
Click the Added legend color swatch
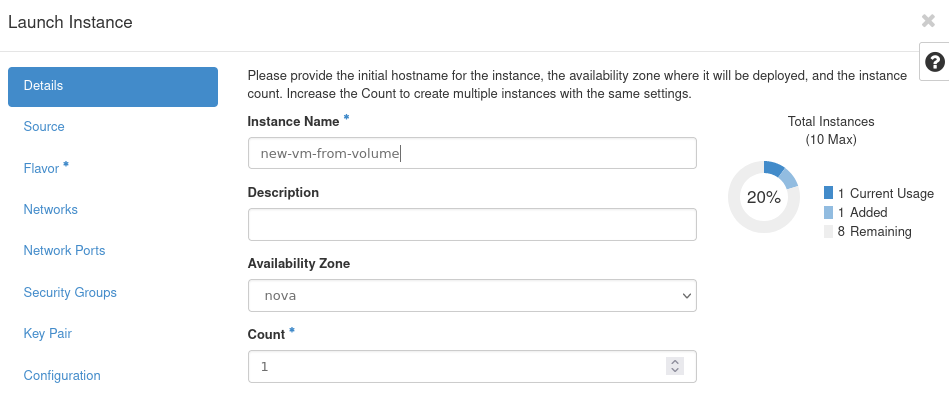click(x=829, y=212)
